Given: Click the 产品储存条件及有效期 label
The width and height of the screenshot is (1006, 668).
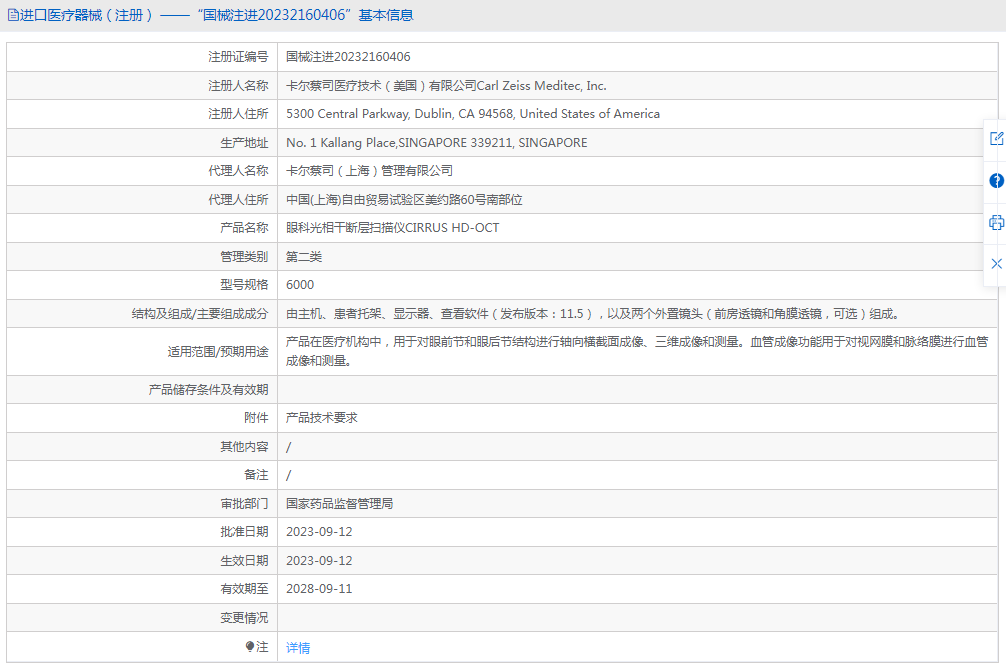Looking at the screenshot, I should (208, 390).
